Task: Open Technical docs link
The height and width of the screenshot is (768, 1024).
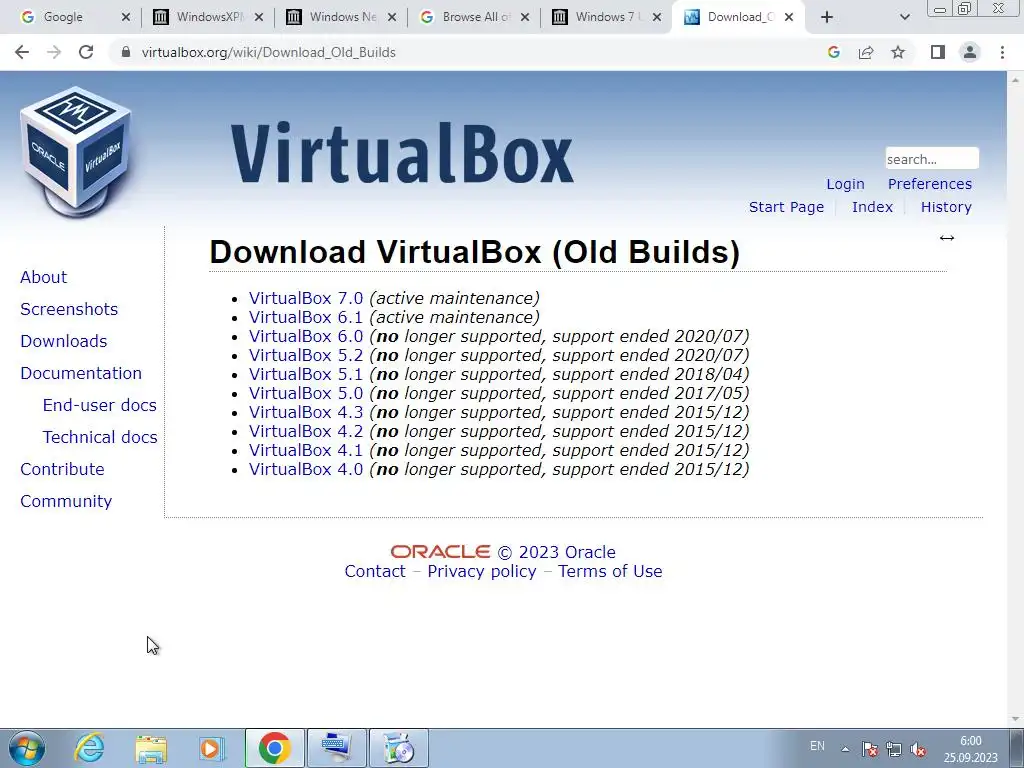Action: click(x=100, y=438)
